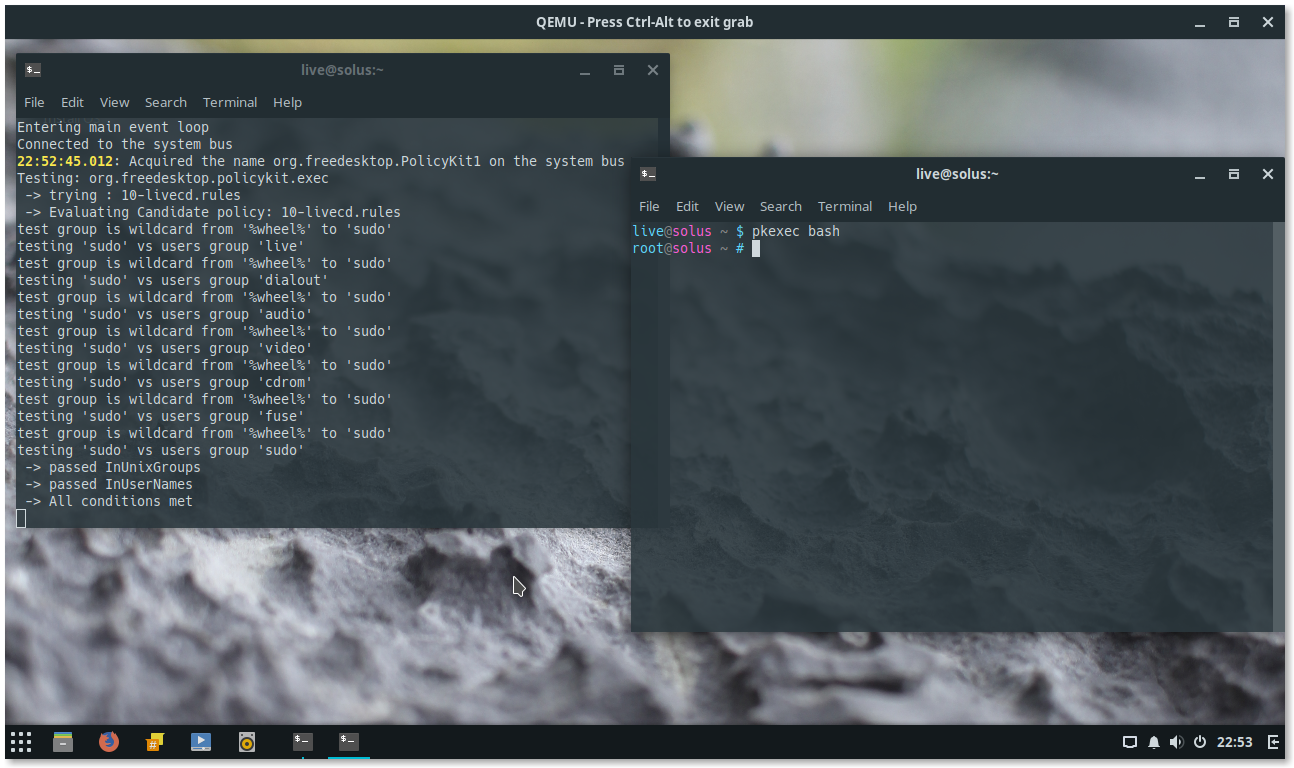Open Search menu in right terminal
Viewport: 1294px width, 768px height.
coord(781,206)
